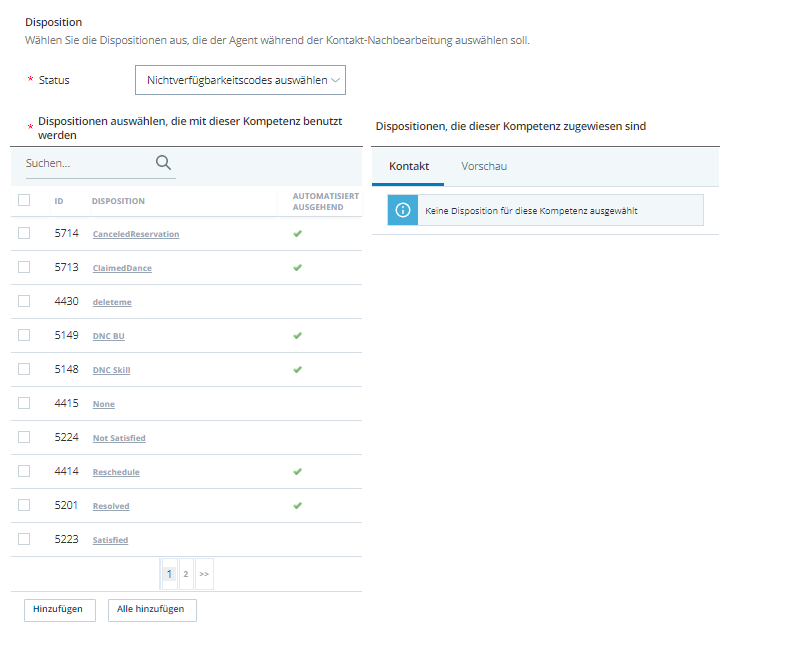The height and width of the screenshot is (647, 808).
Task: Open the DNC BU link
Action: tap(108, 336)
